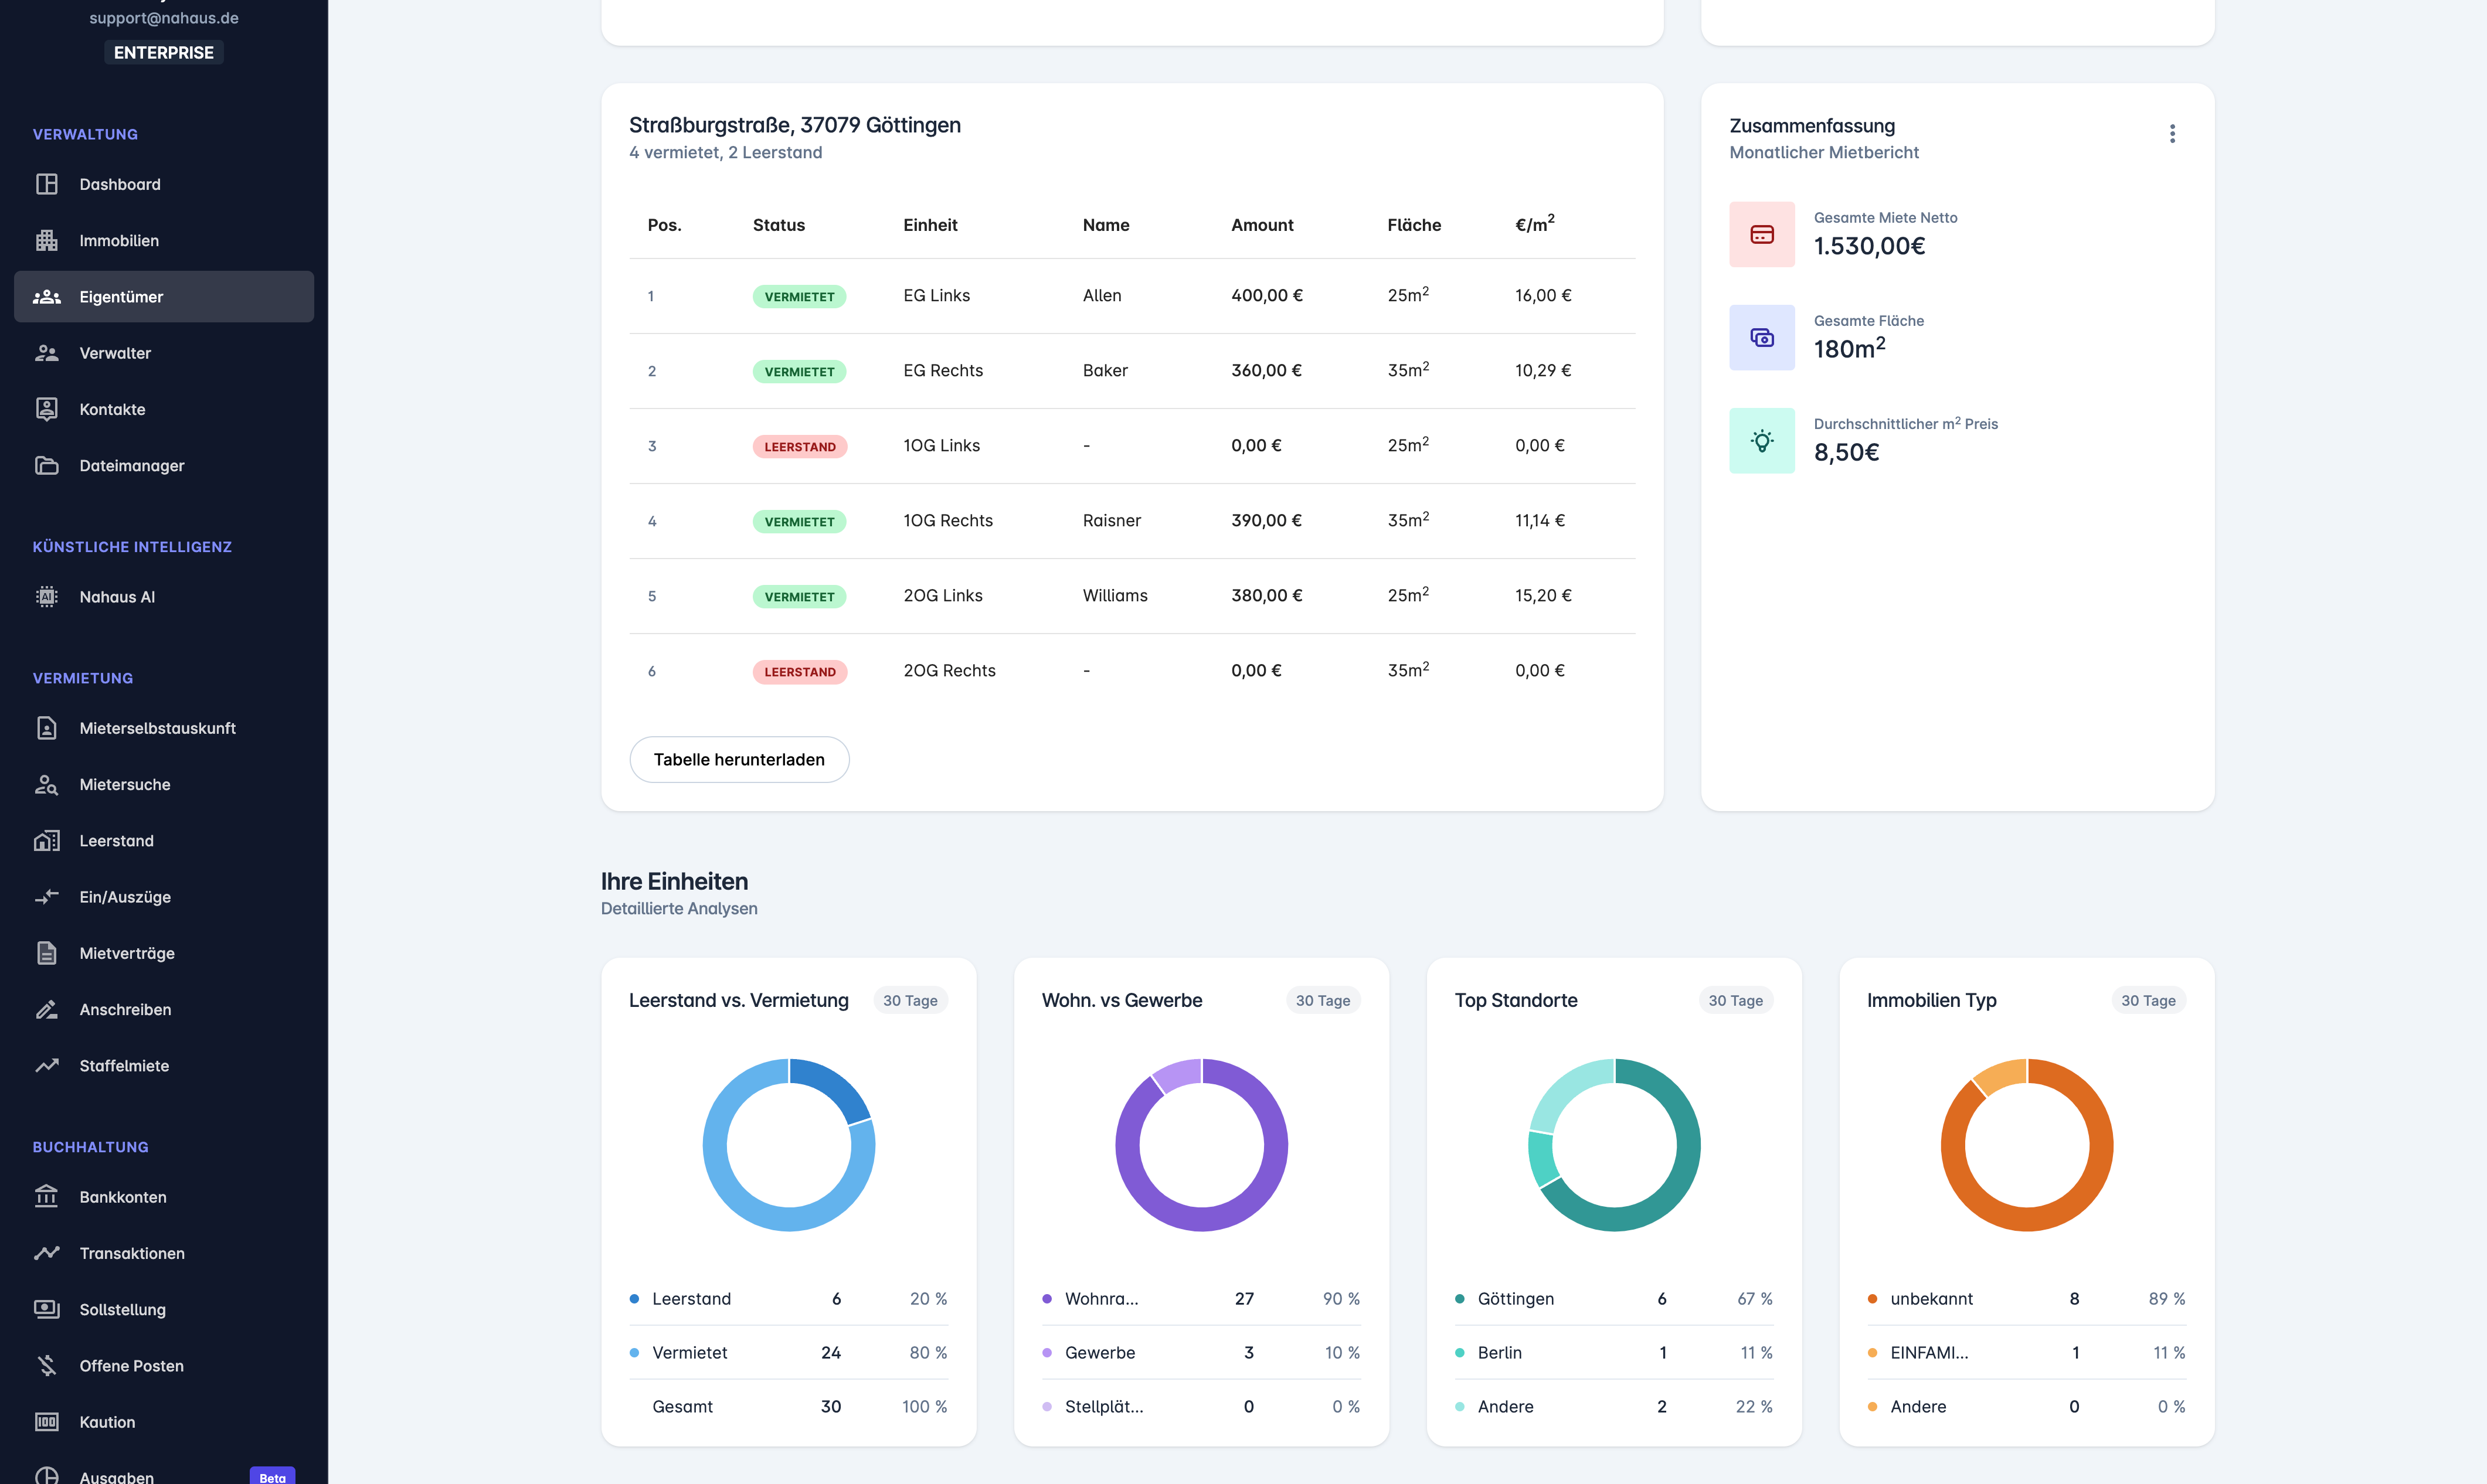
Task: Click the Top Standorte donut chart
Action: (1613, 1145)
